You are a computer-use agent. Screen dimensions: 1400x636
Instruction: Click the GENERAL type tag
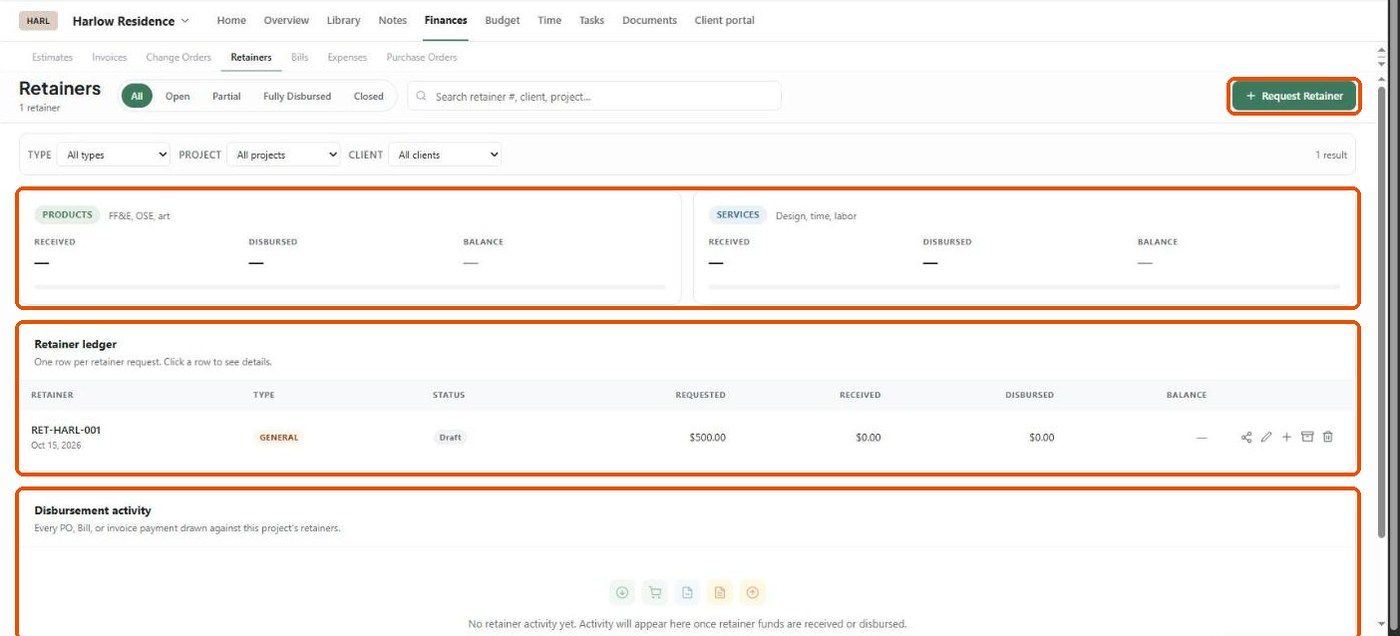point(279,437)
